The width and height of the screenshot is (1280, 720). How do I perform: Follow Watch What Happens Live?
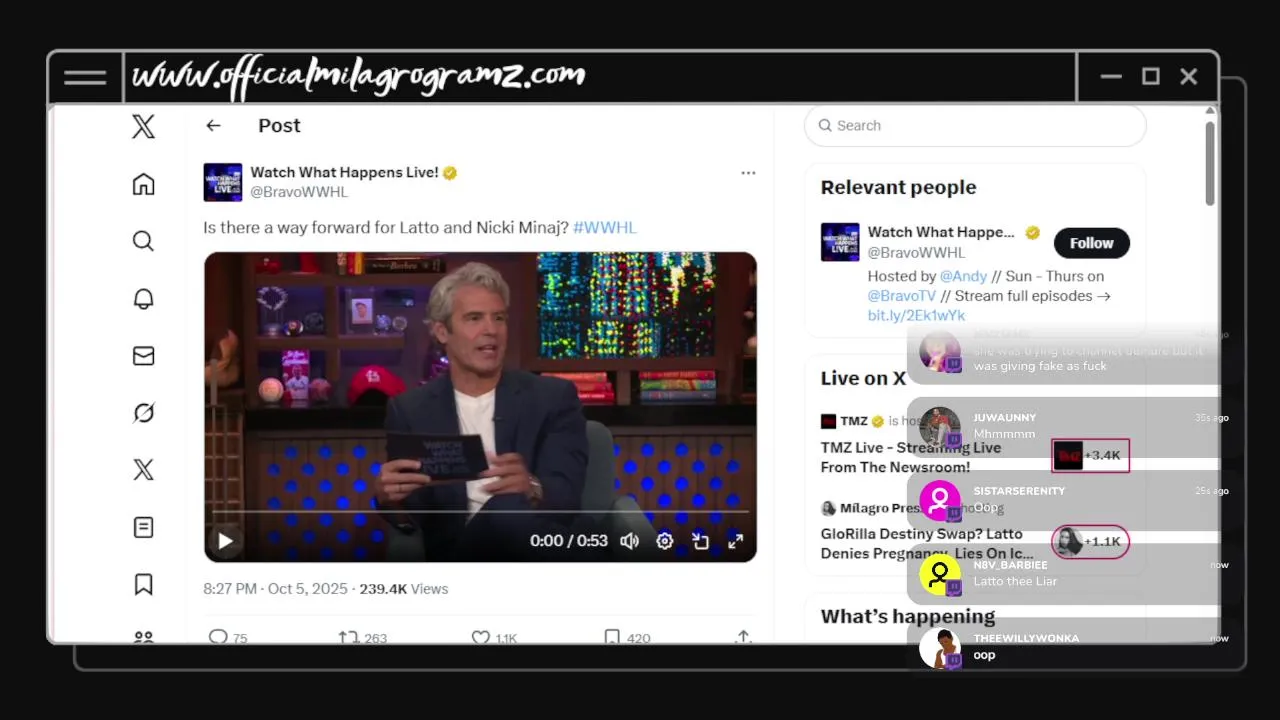coord(1091,243)
